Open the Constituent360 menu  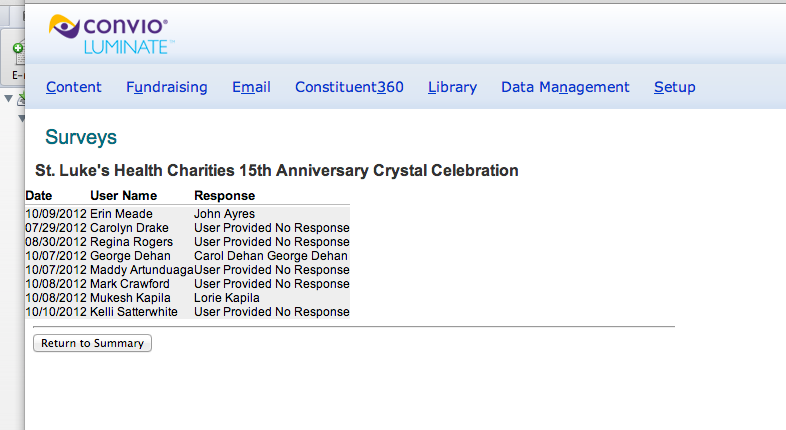tap(349, 87)
